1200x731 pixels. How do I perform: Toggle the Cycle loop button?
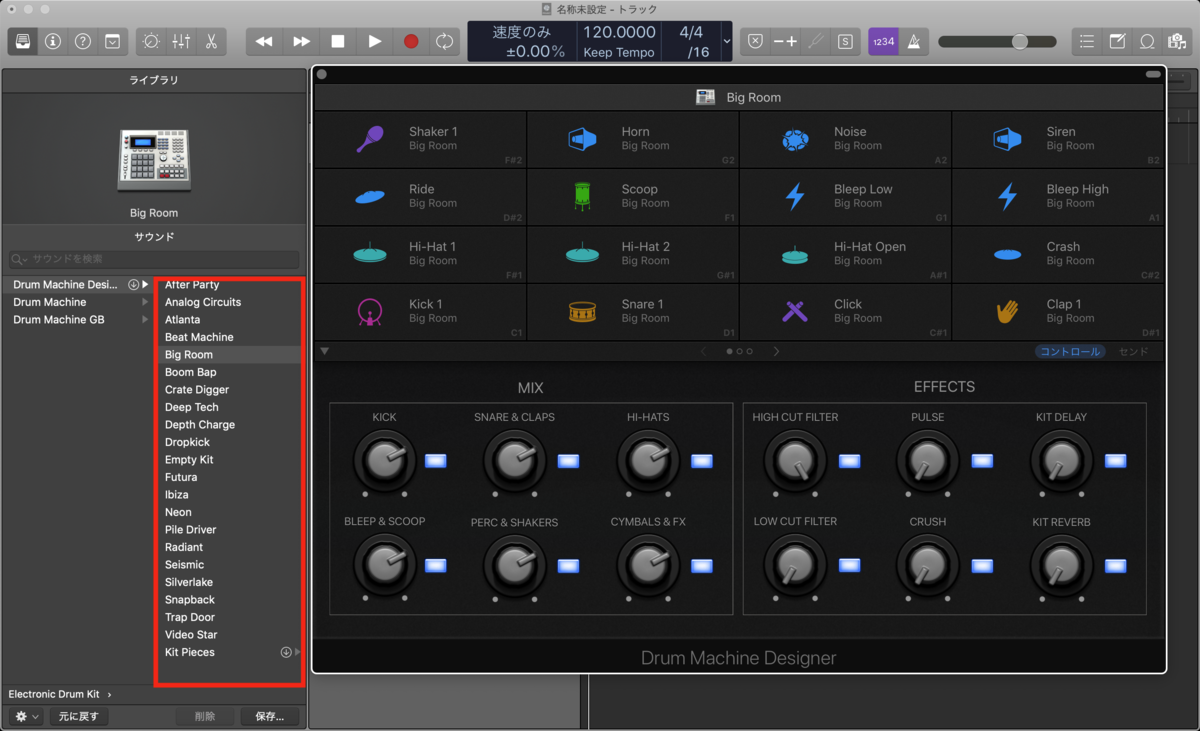coord(444,41)
